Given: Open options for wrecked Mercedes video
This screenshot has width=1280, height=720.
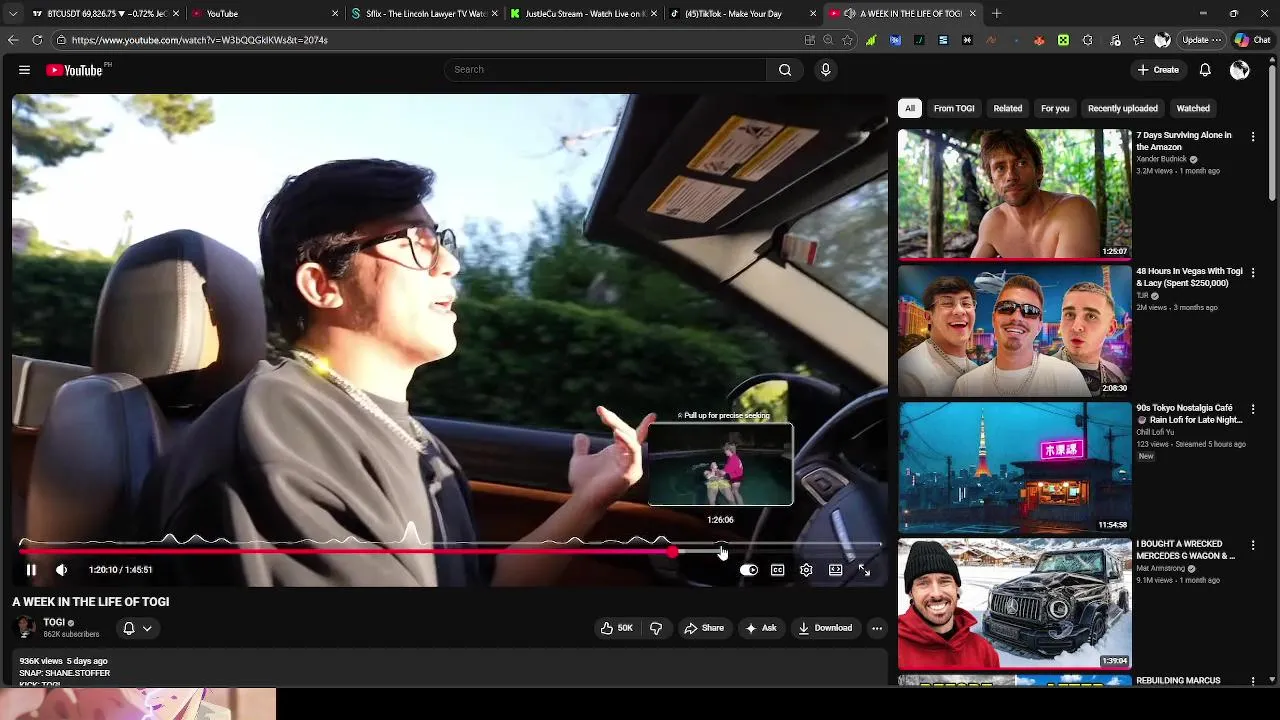Looking at the screenshot, I should [1253, 545].
